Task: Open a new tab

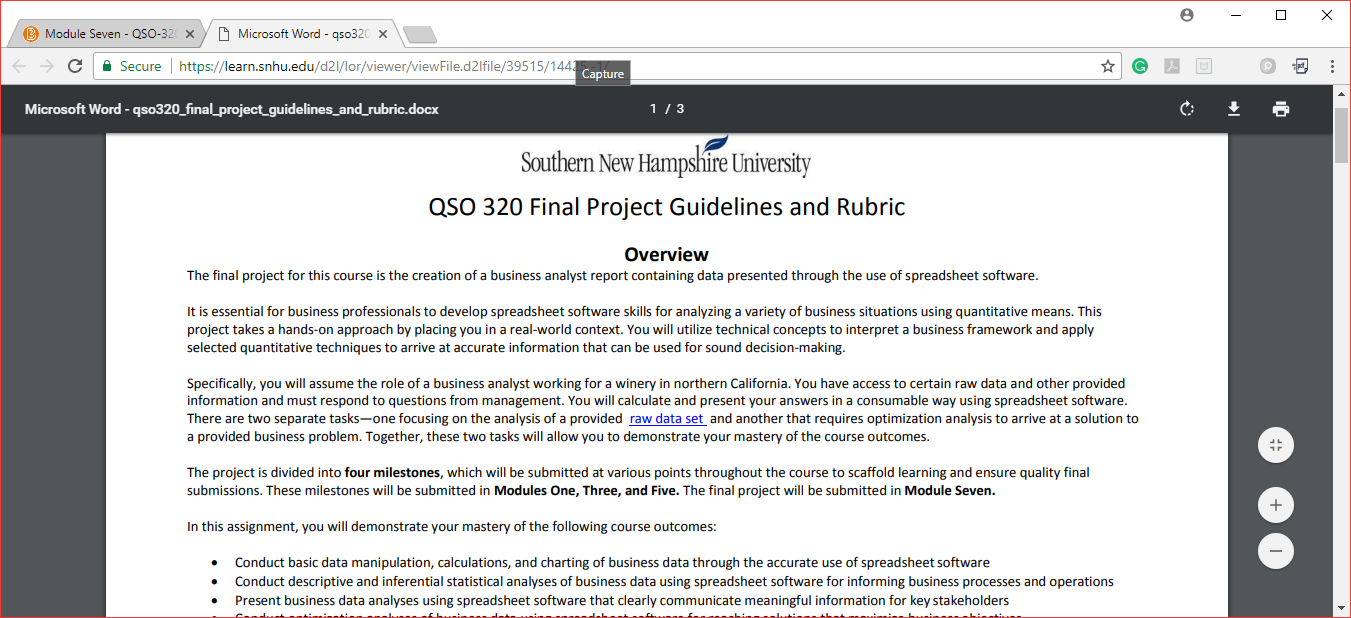Action: pos(420,35)
